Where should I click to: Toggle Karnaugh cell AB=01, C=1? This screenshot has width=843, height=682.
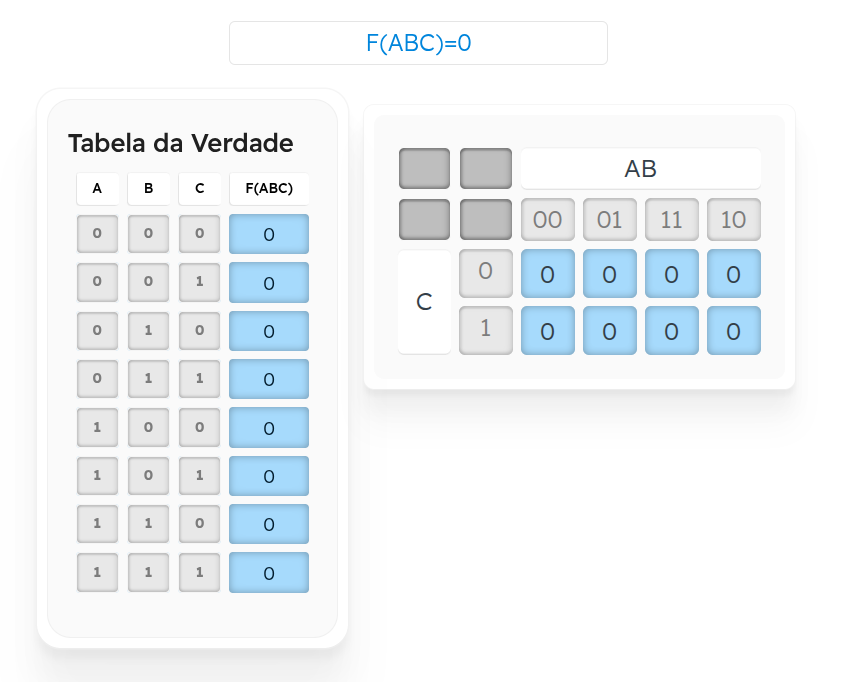pyautogui.click(x=610, y=331)
